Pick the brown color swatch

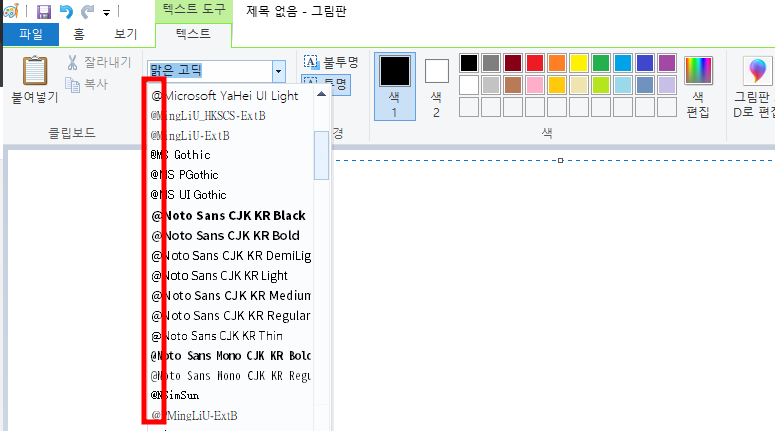click(513, 85)
